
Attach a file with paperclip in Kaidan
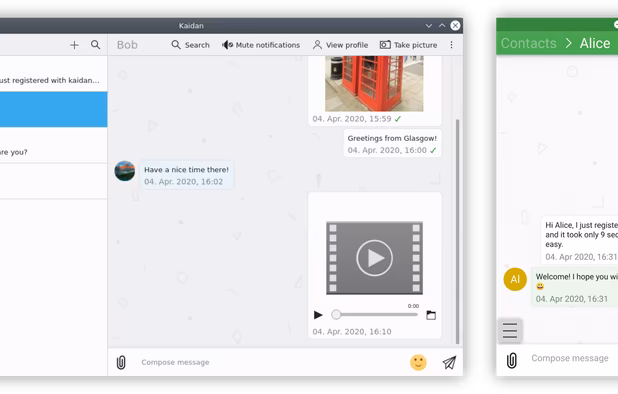click(121, 362)
